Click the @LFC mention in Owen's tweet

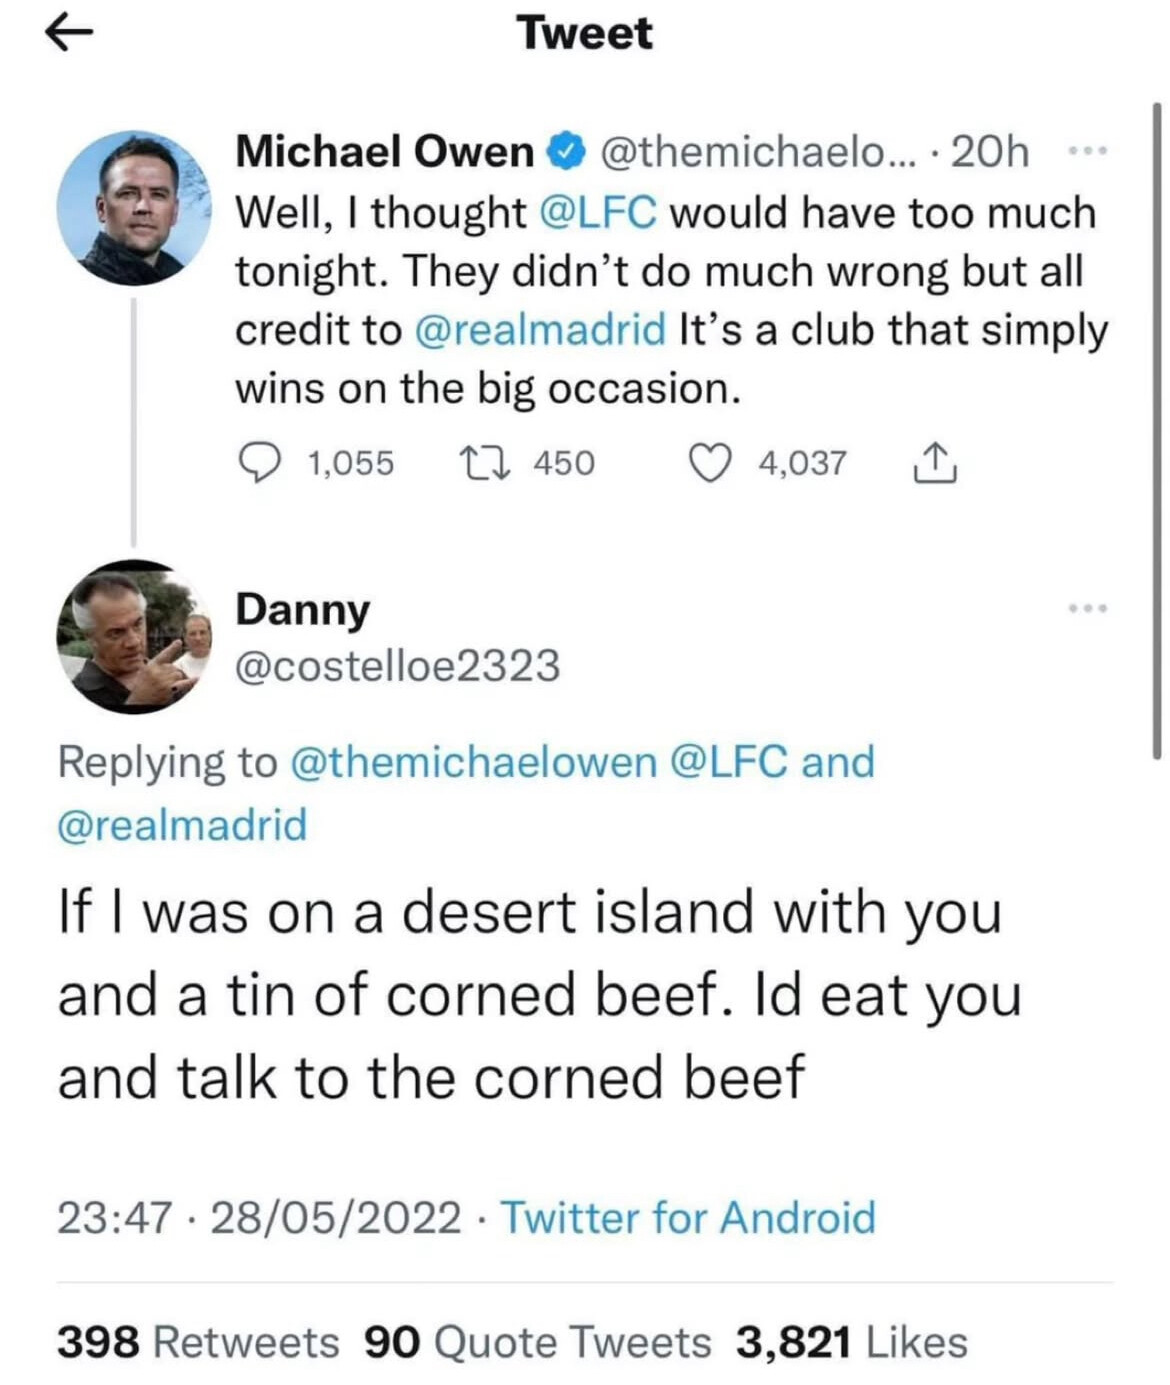click(598, 213)
